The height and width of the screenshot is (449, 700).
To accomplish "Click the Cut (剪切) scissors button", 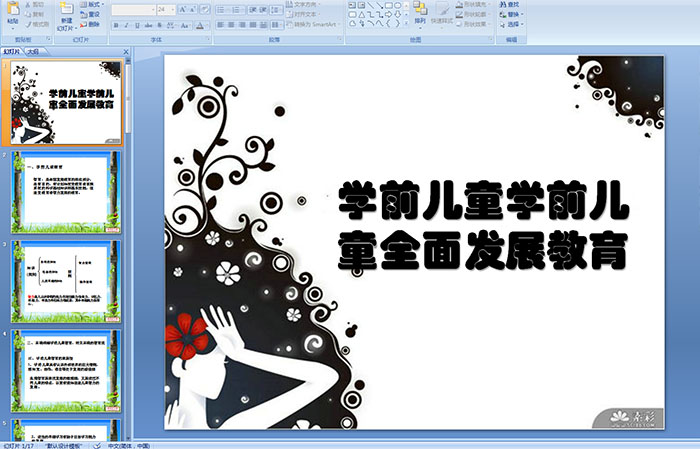I will pyautogui.click(x=34, y=4).
